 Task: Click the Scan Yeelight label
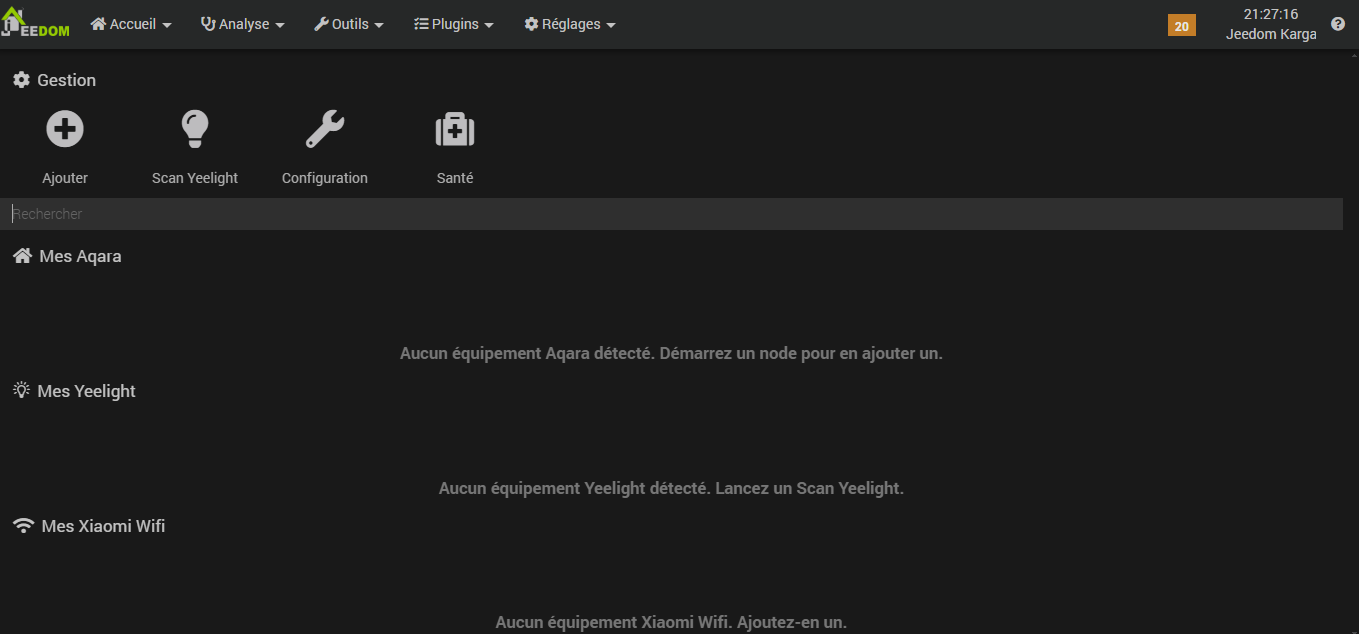(195, 178)
